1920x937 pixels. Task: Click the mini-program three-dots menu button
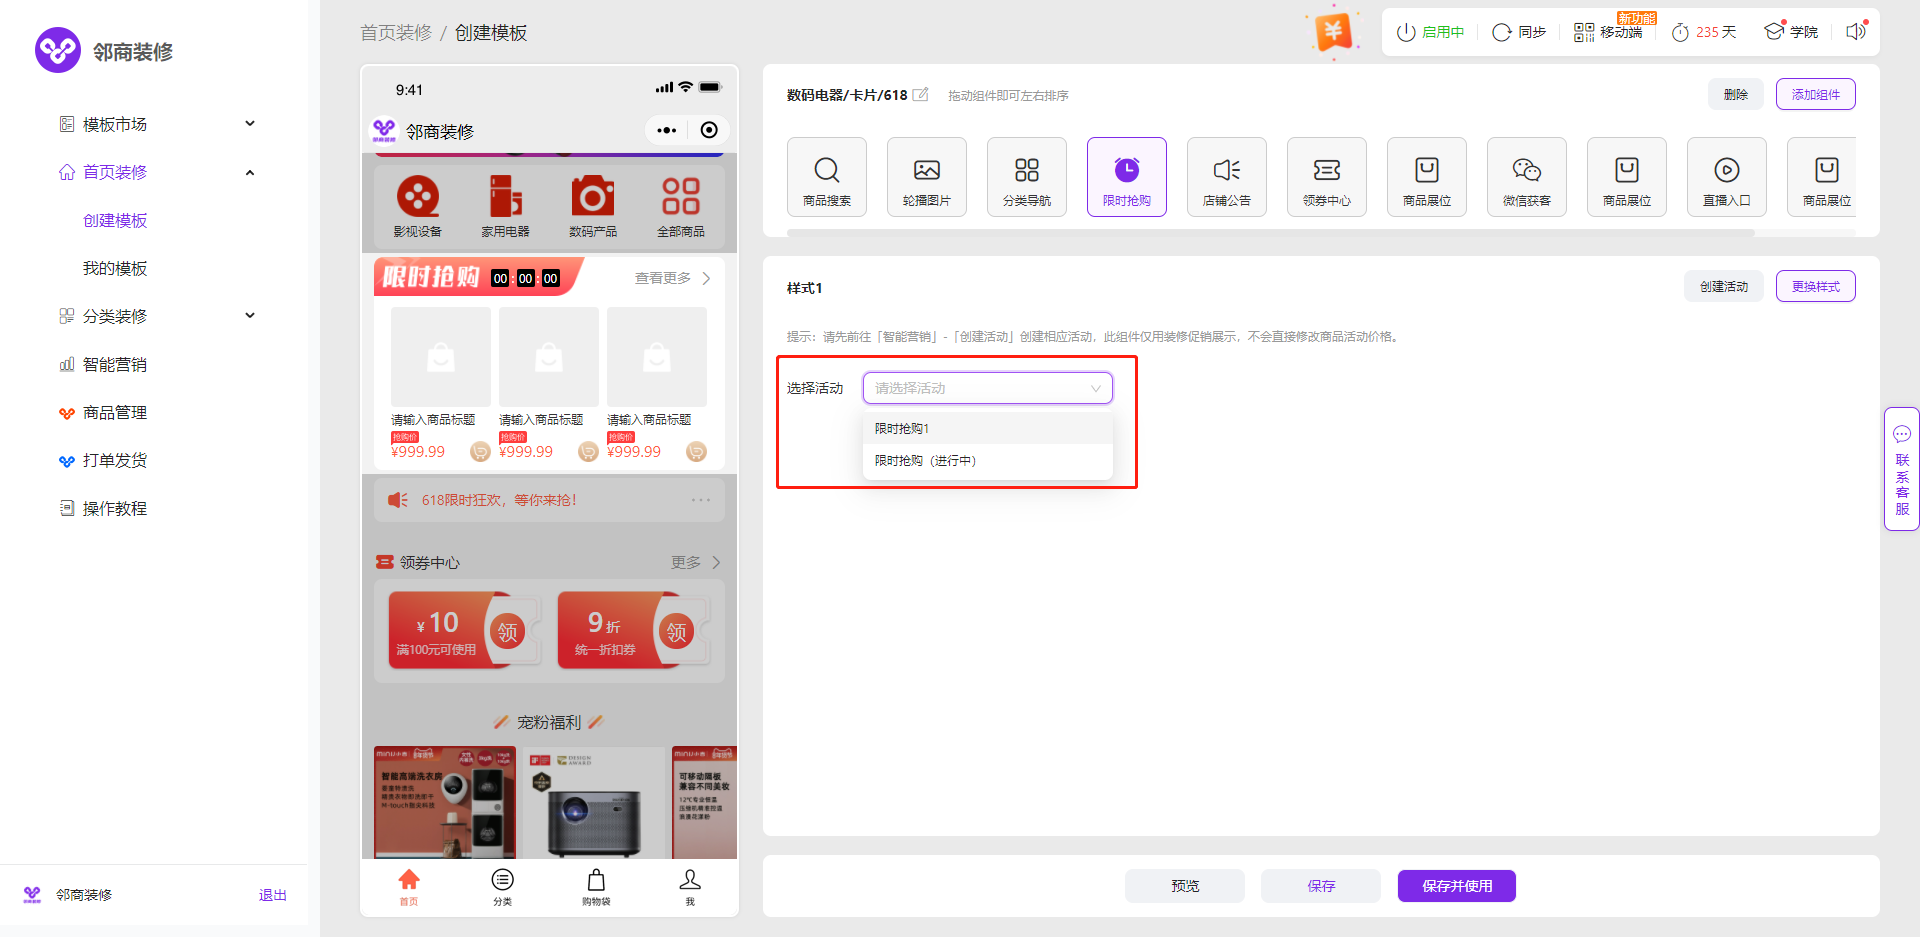pos(667,130)
